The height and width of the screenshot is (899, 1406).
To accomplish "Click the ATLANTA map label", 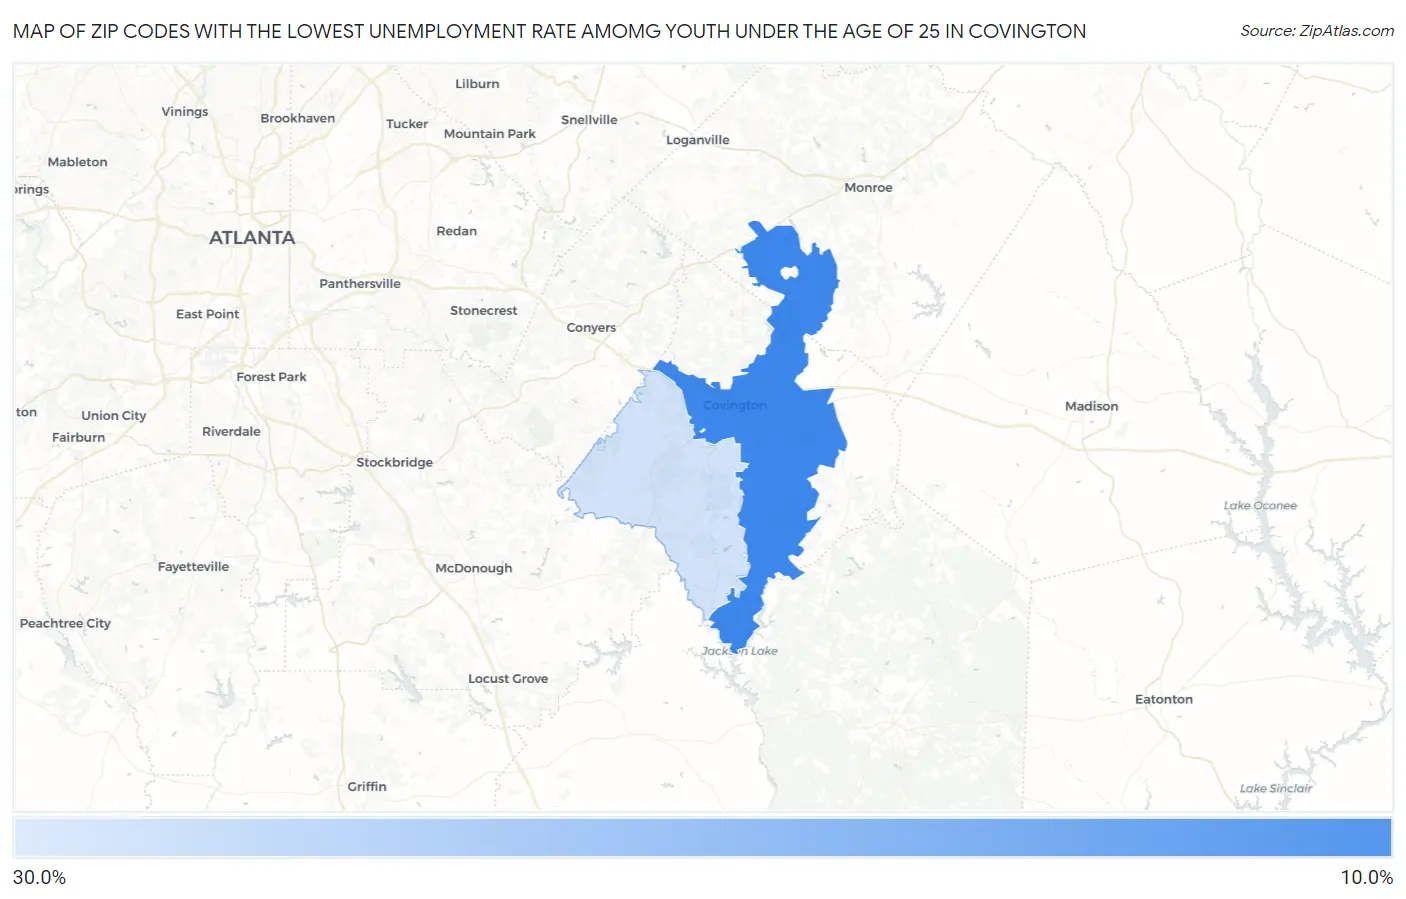I will tap(252, 238).
